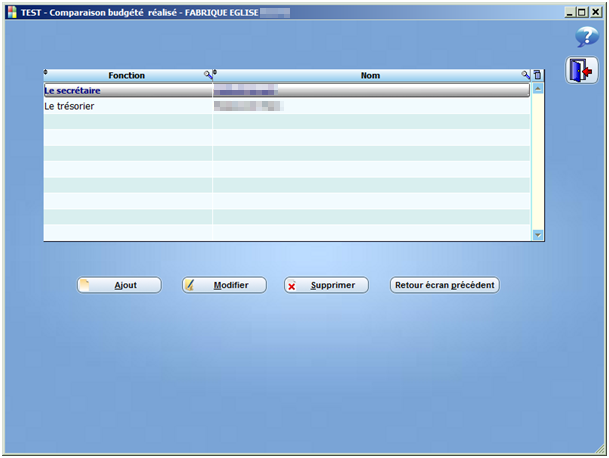The width and height of the screenshot is (609, 458).
Task: Open the help question mark icon
Action: (585, 38)
